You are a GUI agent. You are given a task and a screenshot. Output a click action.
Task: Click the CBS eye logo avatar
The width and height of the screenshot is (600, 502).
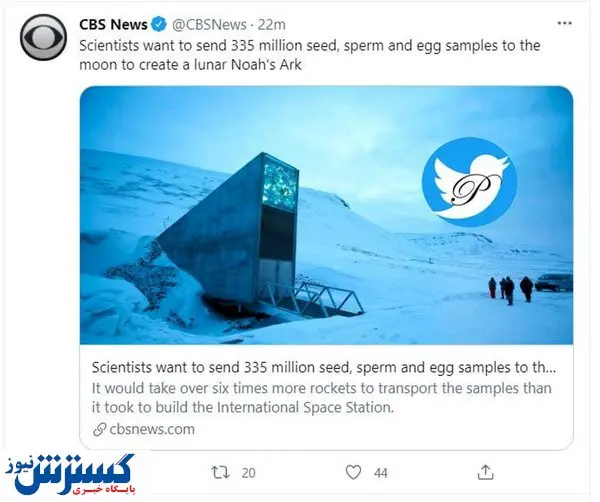click(40, 36)
